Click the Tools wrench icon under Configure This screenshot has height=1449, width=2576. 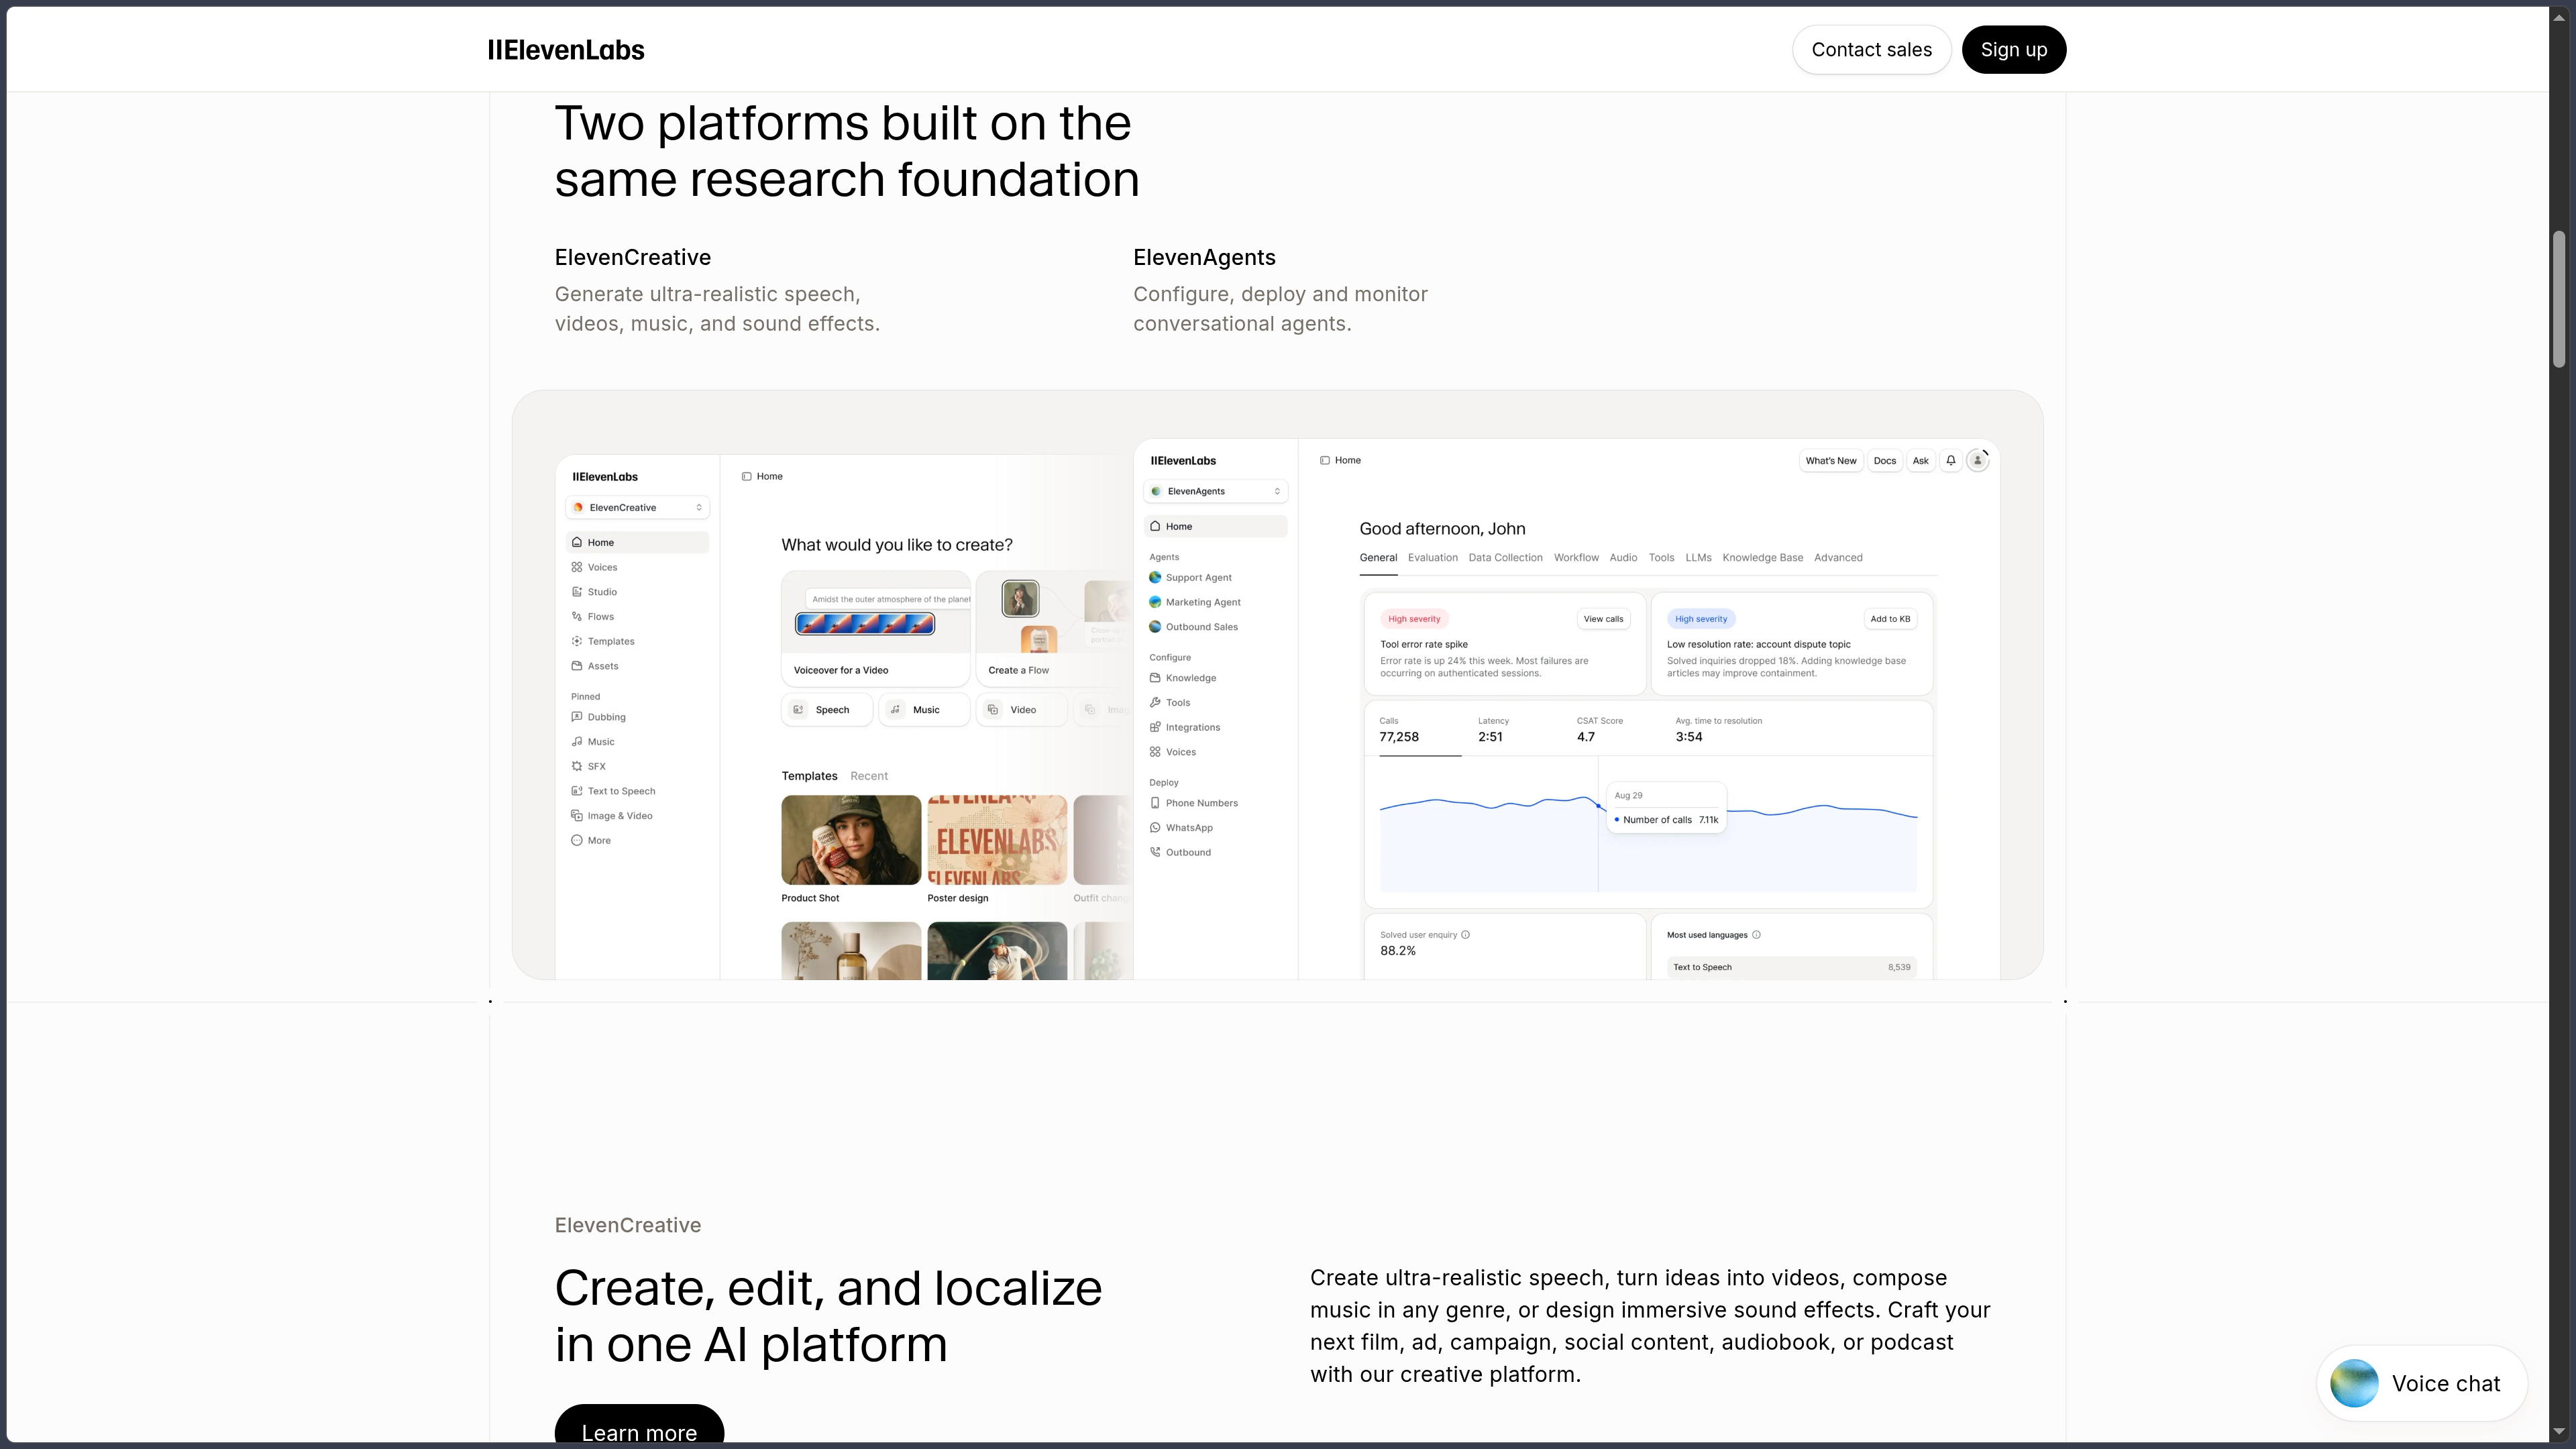tap(1155, 702)
